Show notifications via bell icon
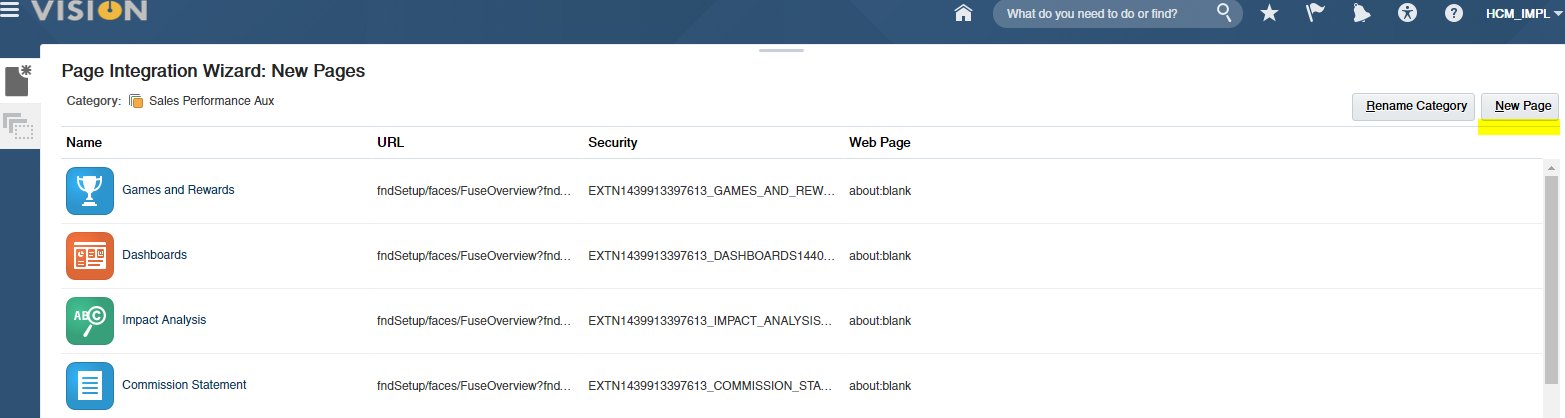The height and width of the screenshot is (418, 1565). click(1361, 13)
